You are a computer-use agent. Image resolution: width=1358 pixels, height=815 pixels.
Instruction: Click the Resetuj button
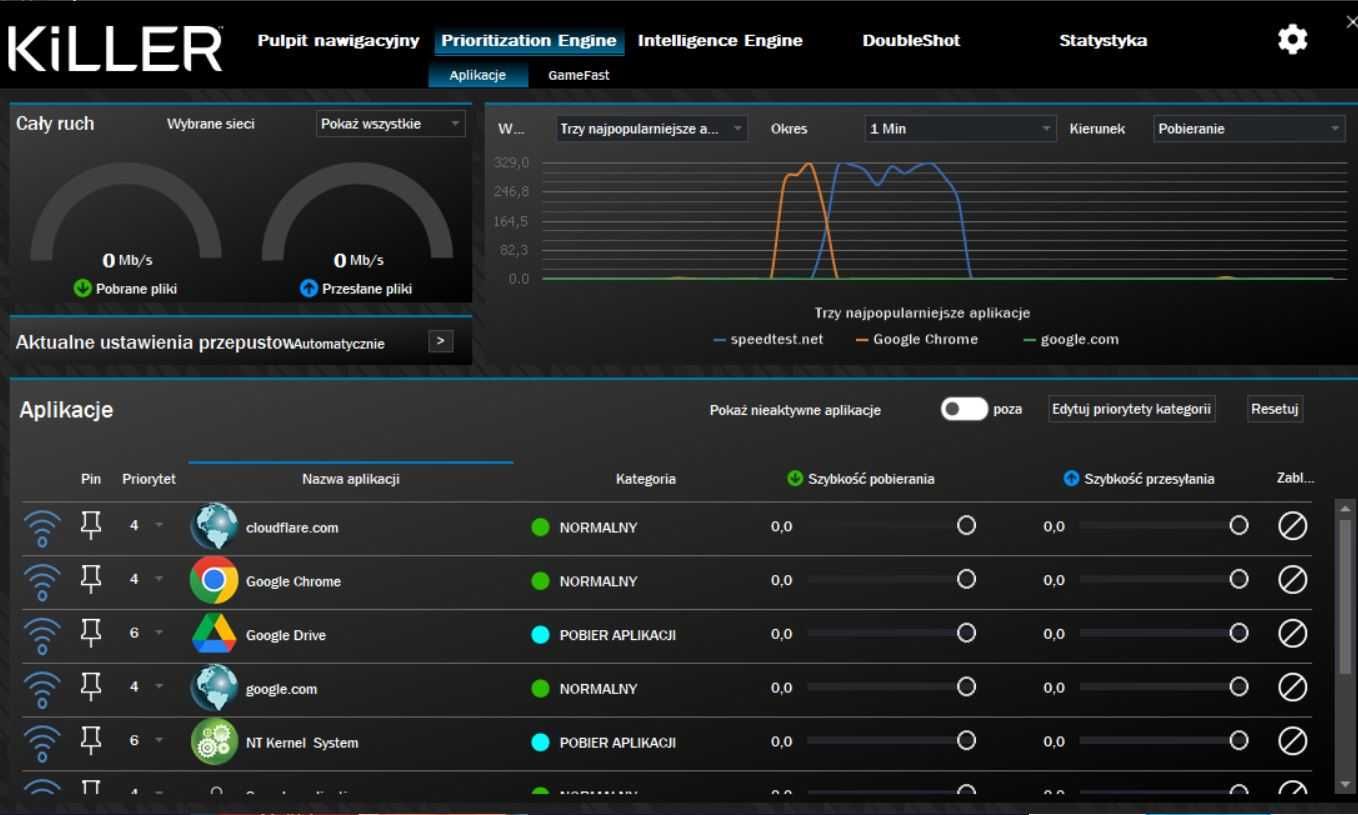tap(1275, 409)
